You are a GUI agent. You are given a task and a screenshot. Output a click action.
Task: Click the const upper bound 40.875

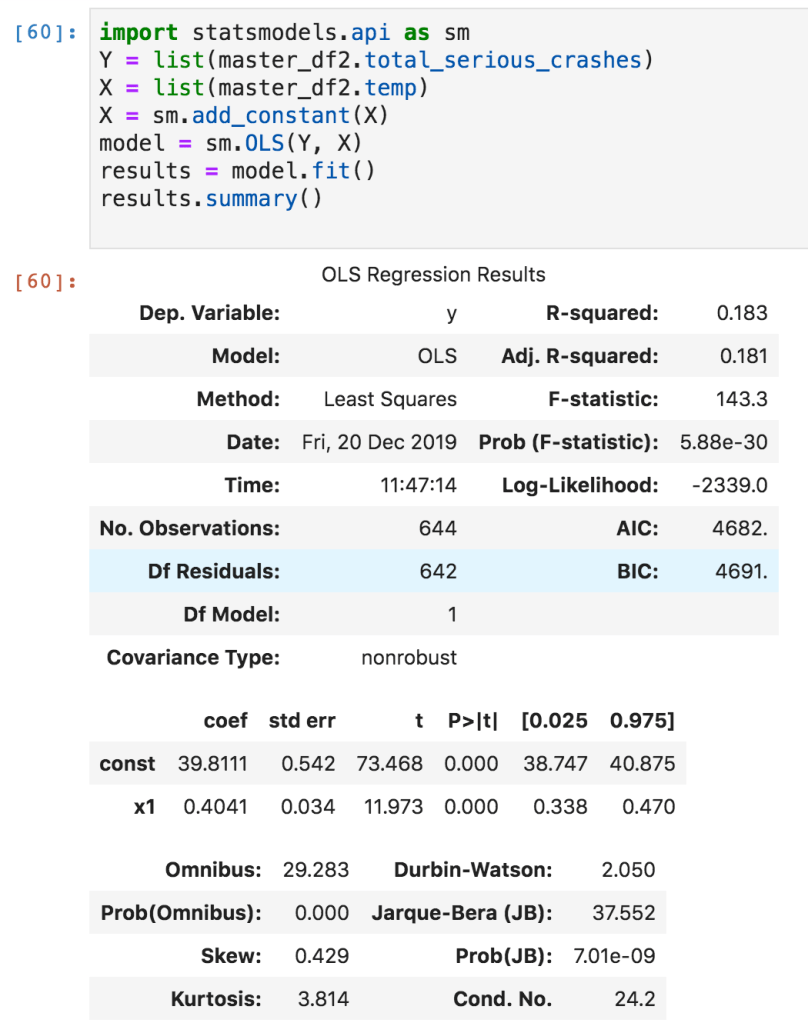point(642,764)
